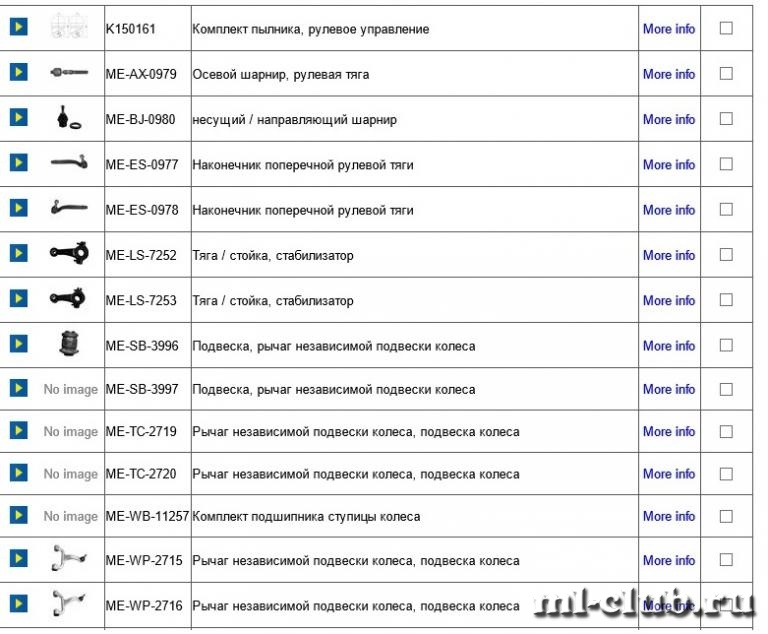
Task: Click the blue arrow next to ME-LS-7252
Action: [x=19, y=253]
